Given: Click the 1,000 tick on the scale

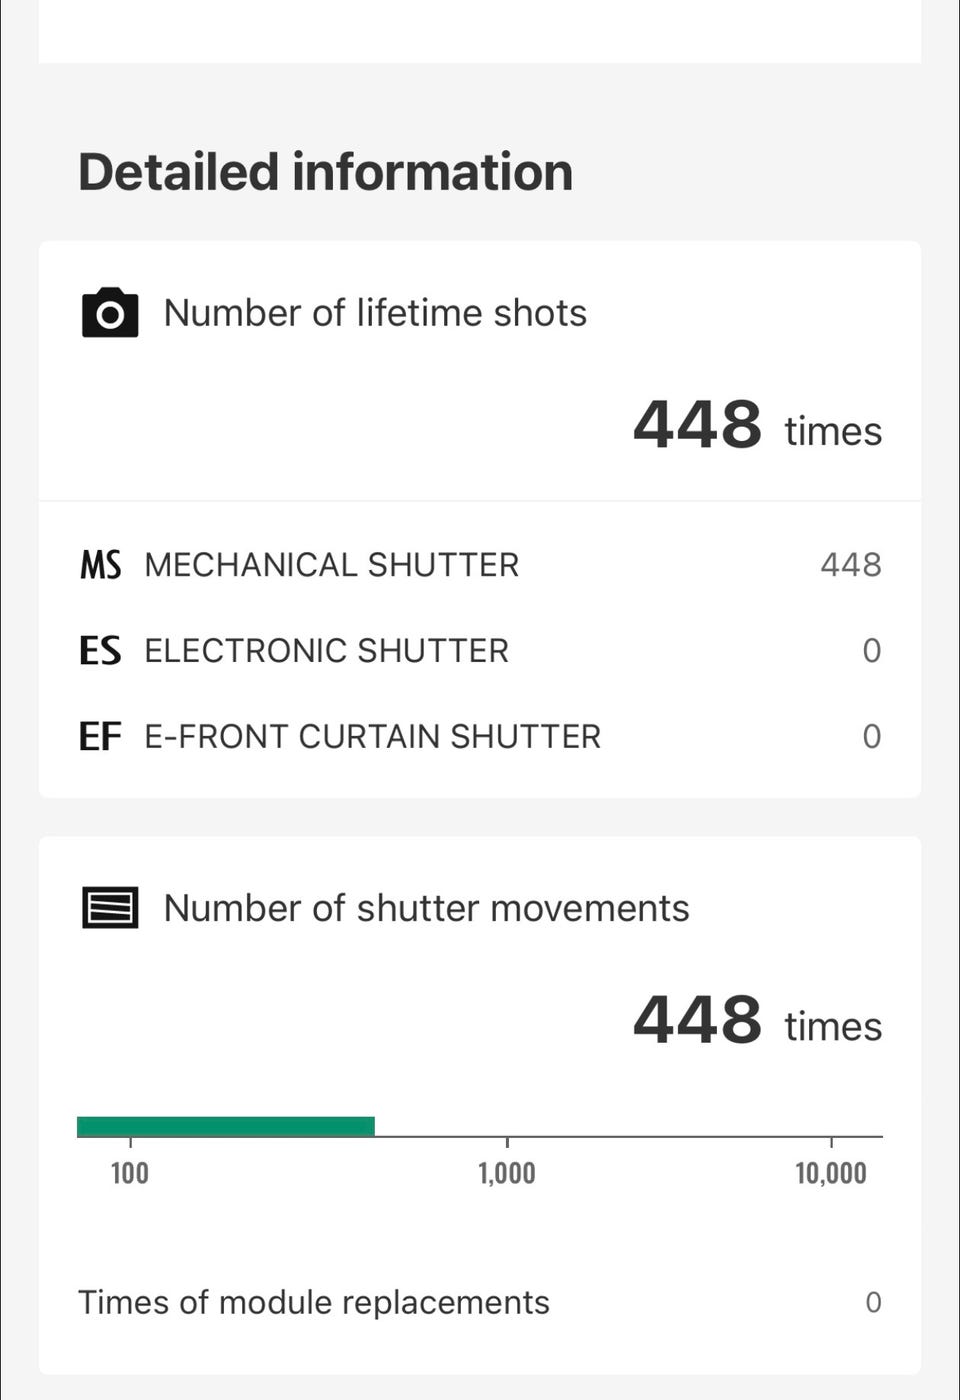Looking at the screenshot, I should pyautogui.click(x=507, y=1172).
